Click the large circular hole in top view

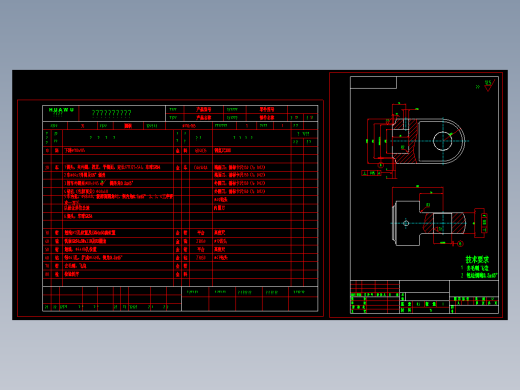pos(442,141)
